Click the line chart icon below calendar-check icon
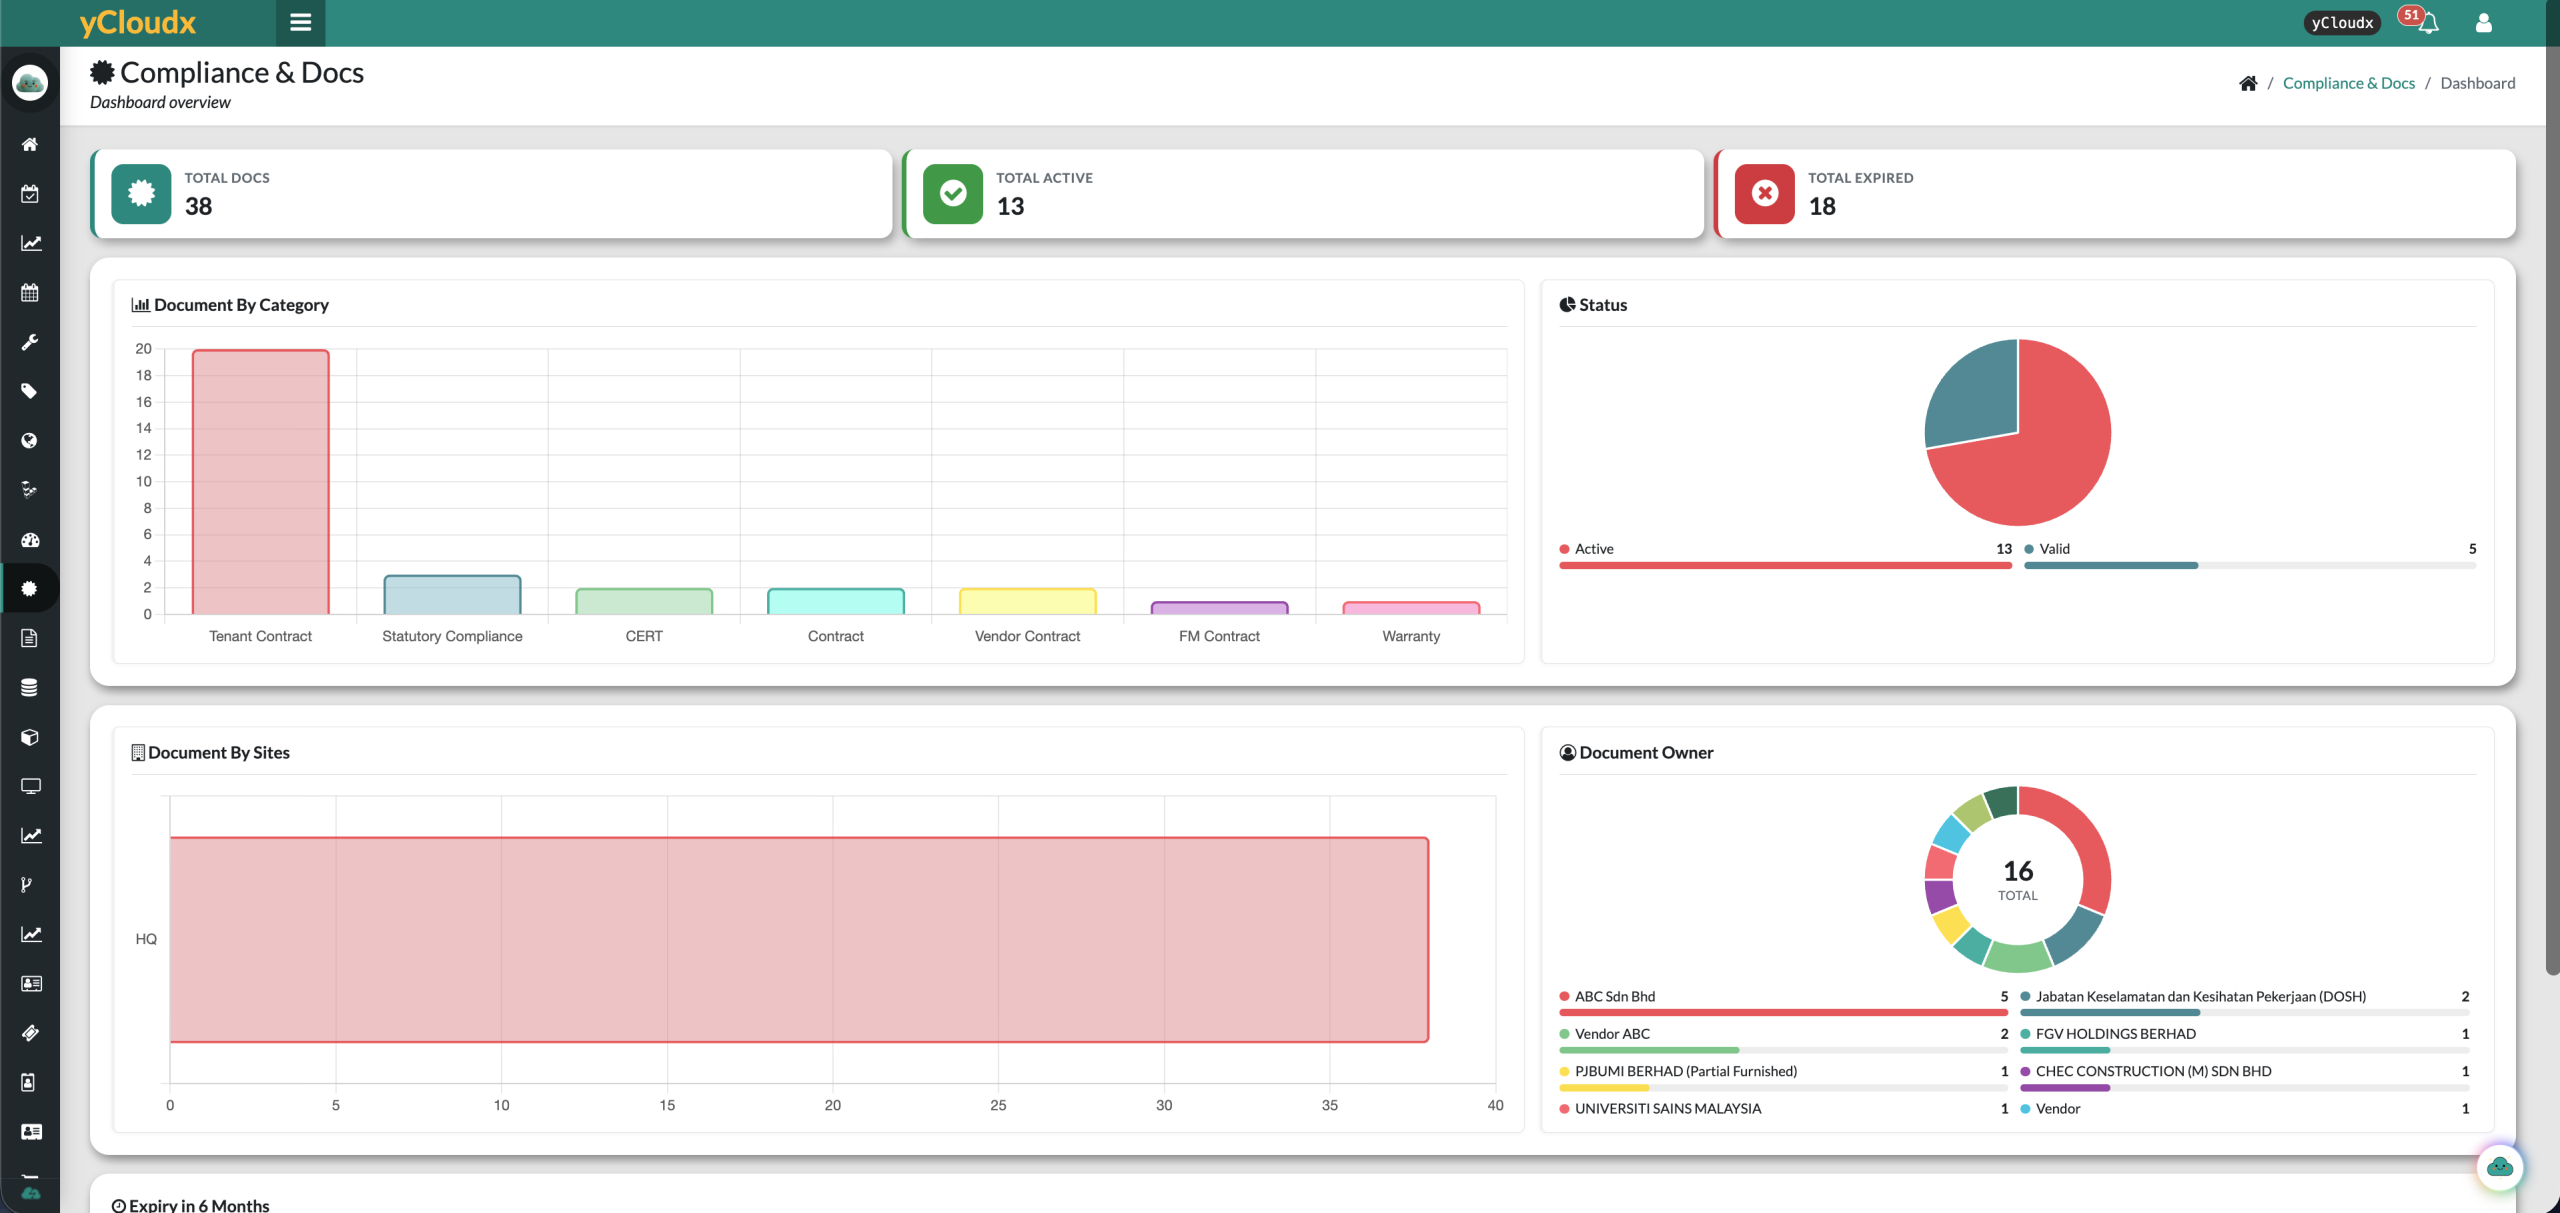 [x=30, y=243]
